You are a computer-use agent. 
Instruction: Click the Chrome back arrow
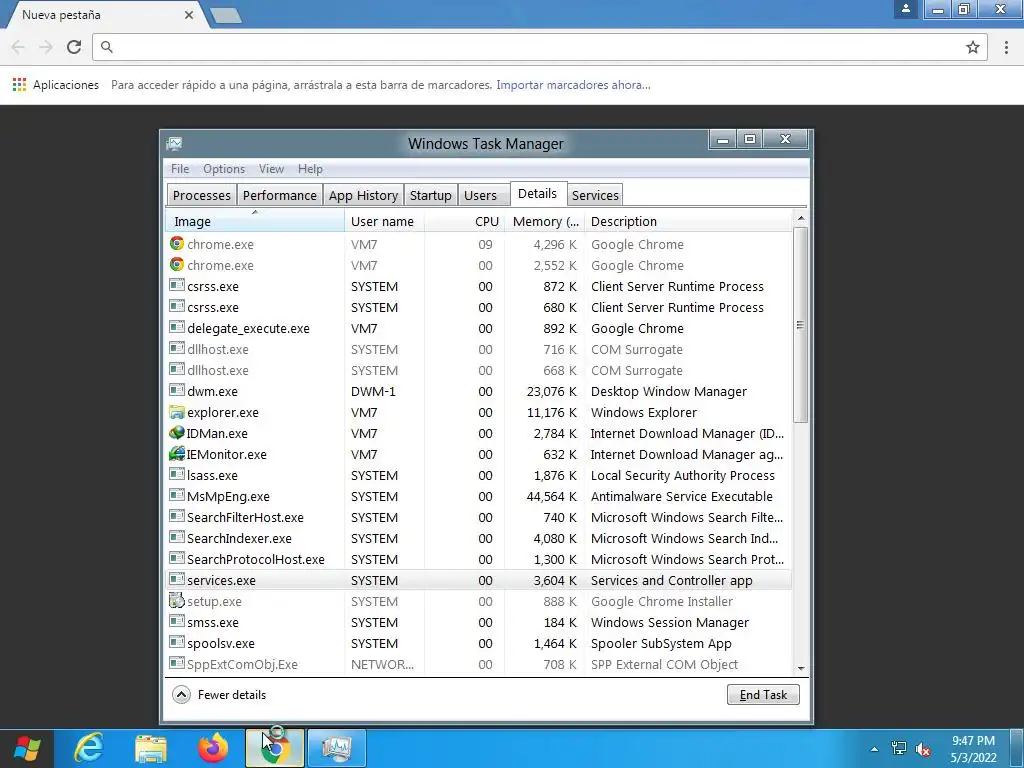(18, 47)
